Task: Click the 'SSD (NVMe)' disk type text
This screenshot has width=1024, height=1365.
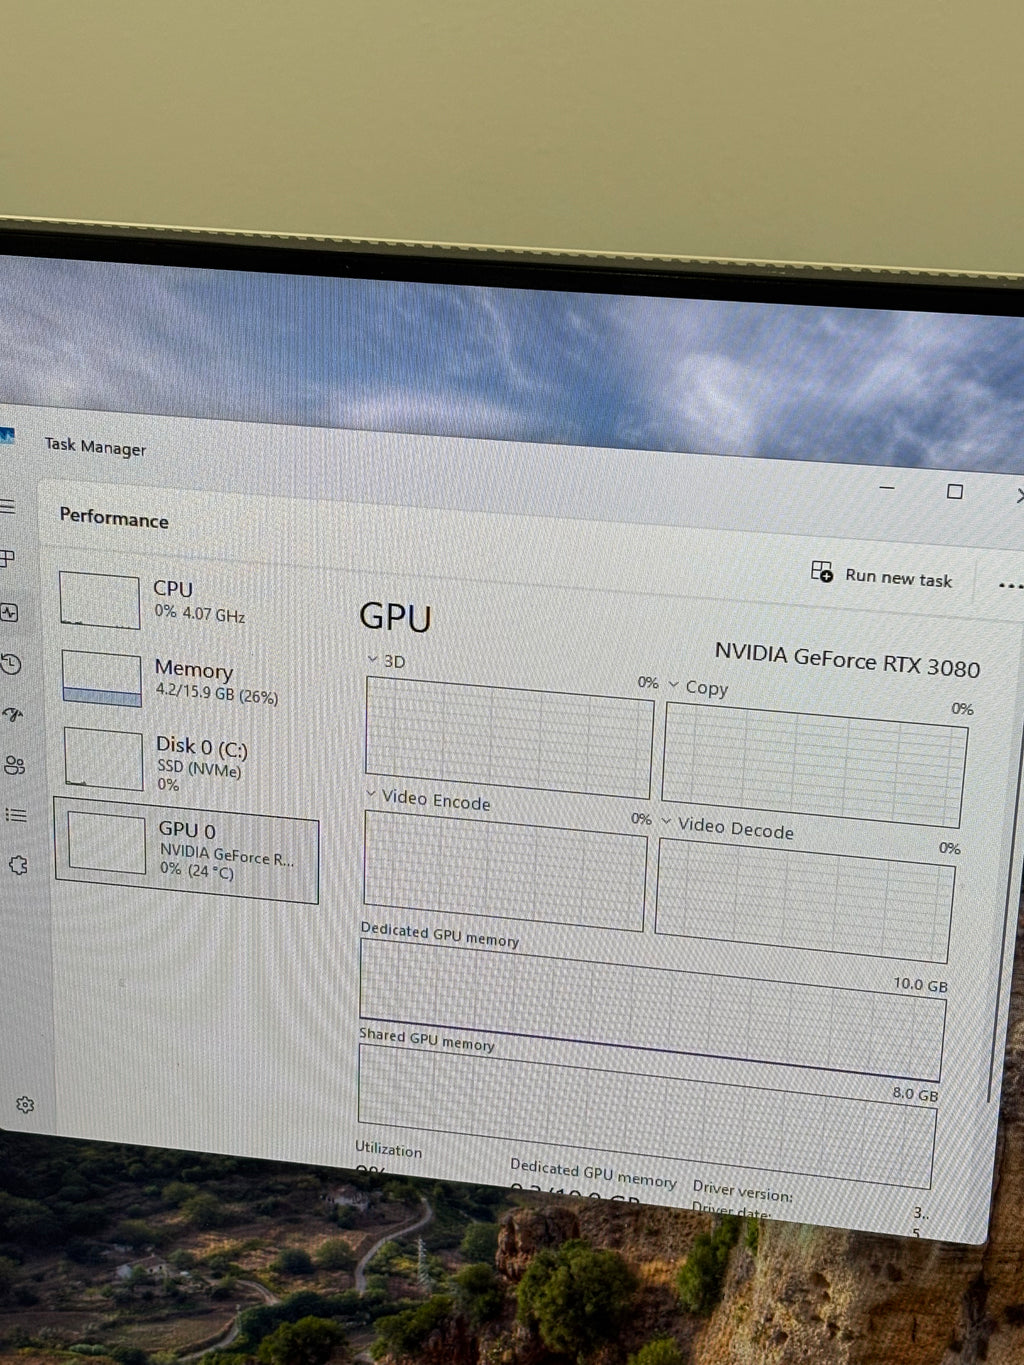Action: pyautogui.click(x=199, y=768)
